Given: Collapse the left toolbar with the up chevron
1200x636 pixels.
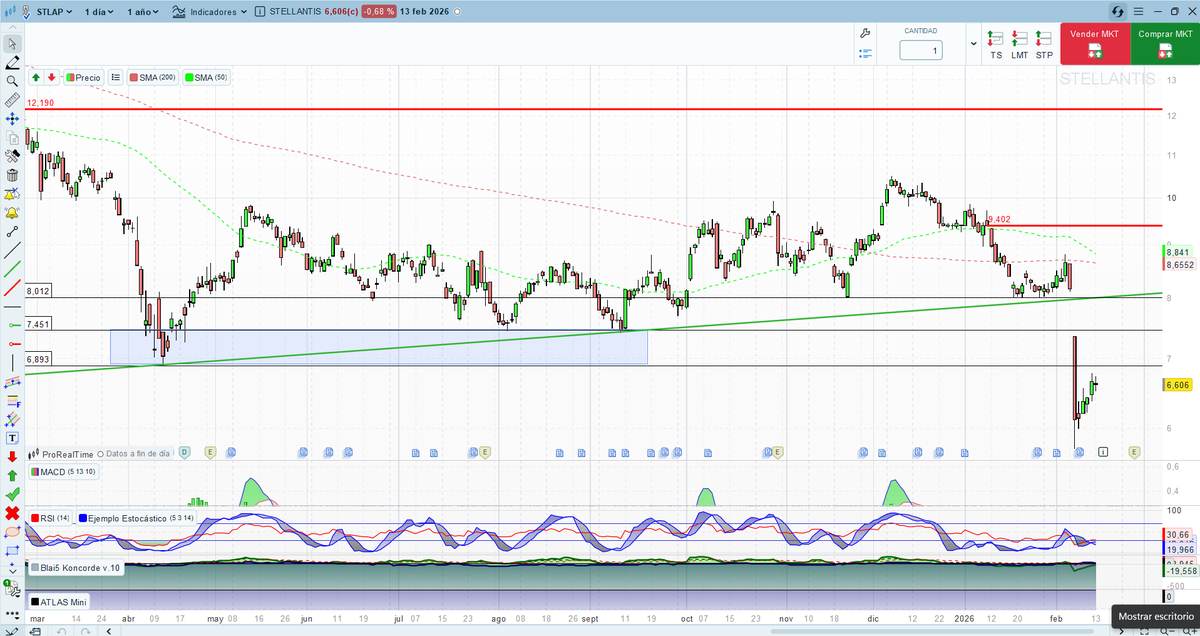Looking at the screenshot, I should coord(12,25).
